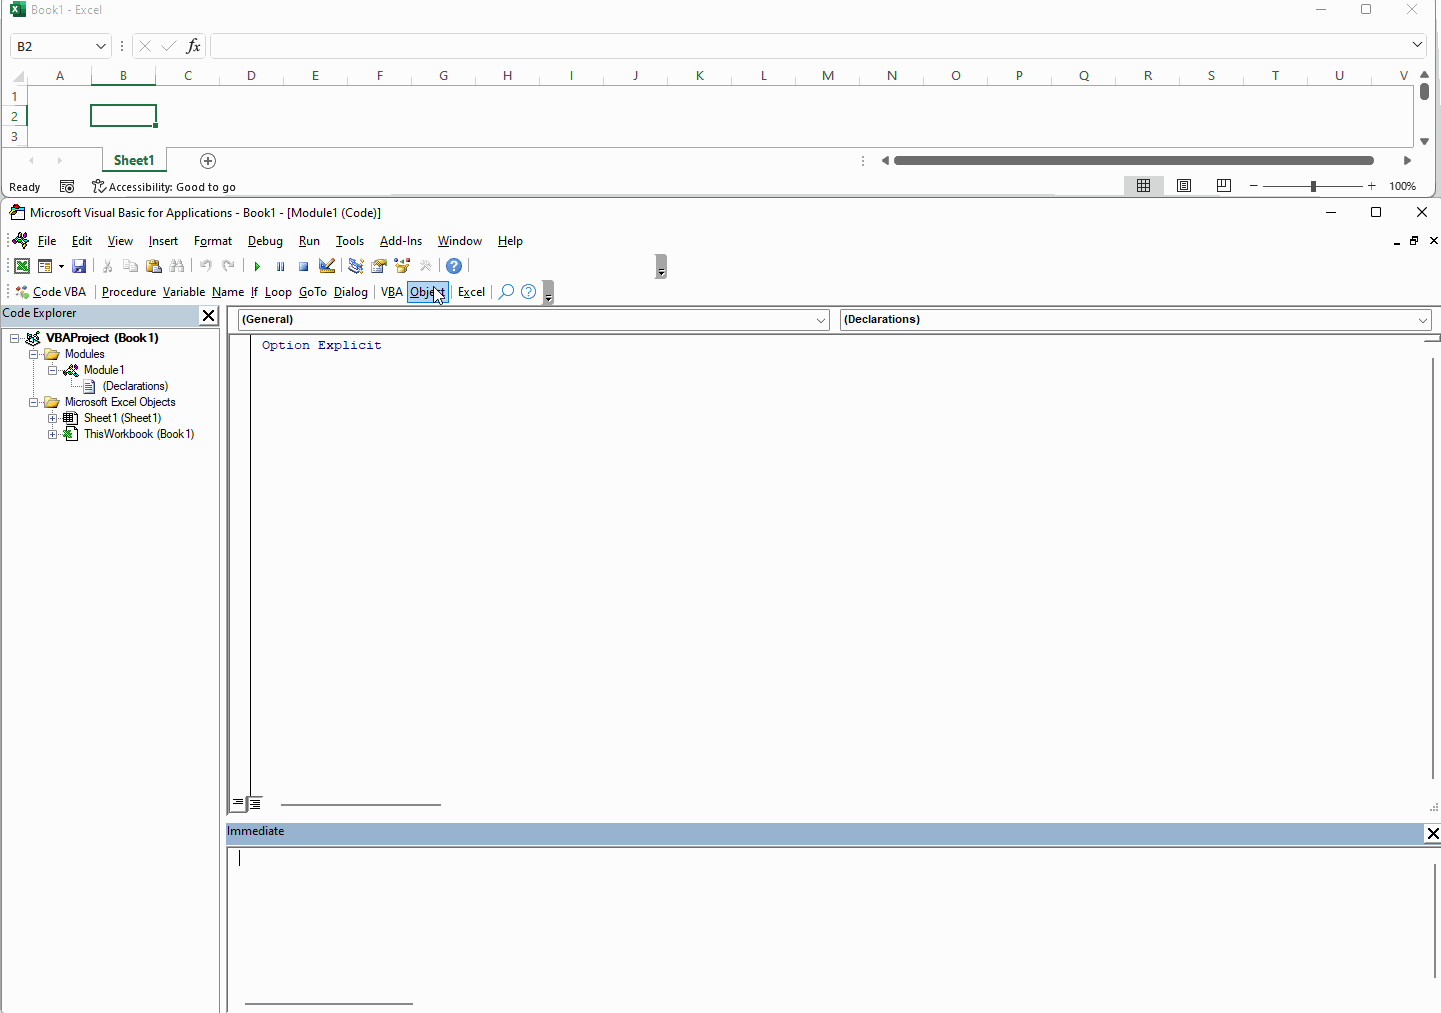Click the Cut scissors icon
Image resolution: width=1441 pixels, height=1013 pixels.
[x=108, y=266]
